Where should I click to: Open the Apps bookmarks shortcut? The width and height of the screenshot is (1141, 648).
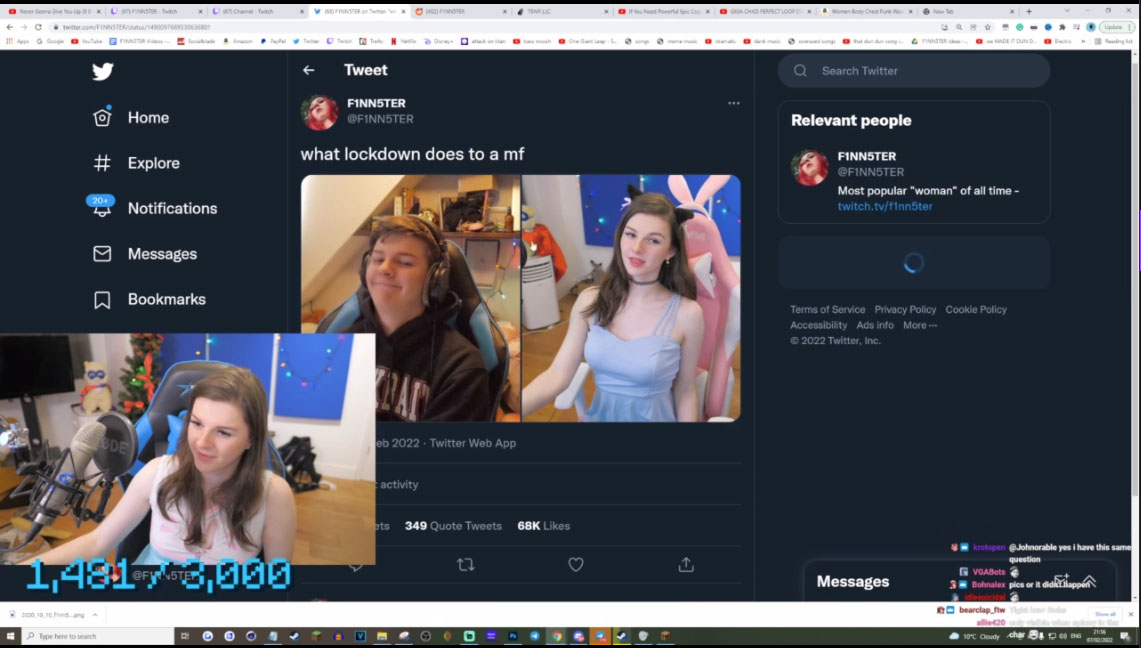point(17,41)
